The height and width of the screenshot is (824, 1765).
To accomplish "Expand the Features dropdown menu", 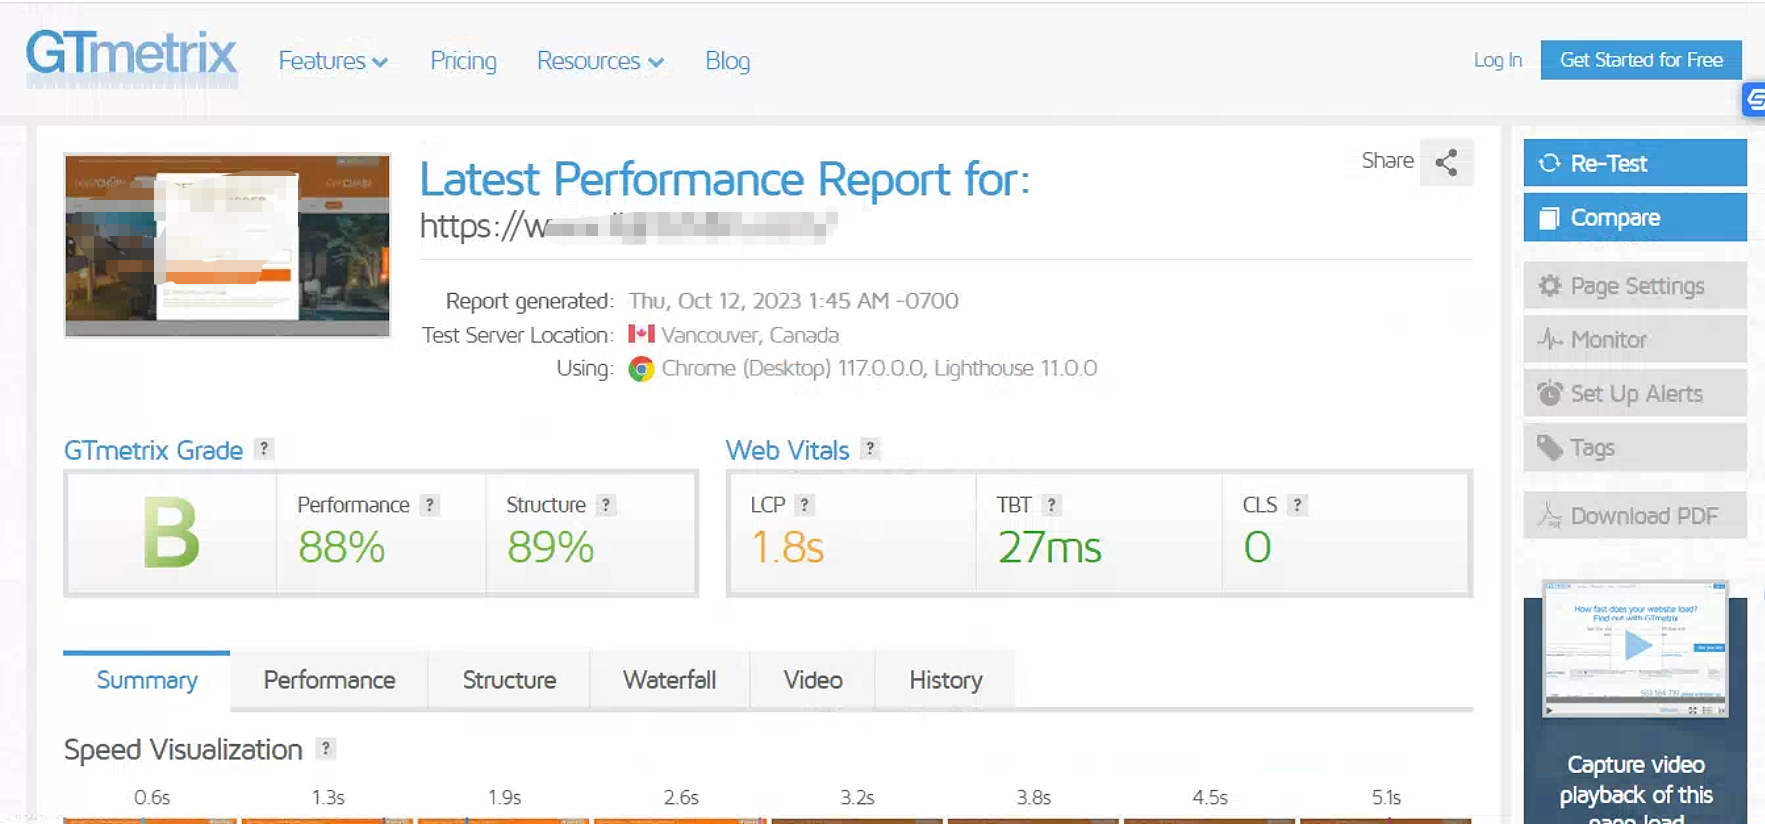I will tap(332, 61).
